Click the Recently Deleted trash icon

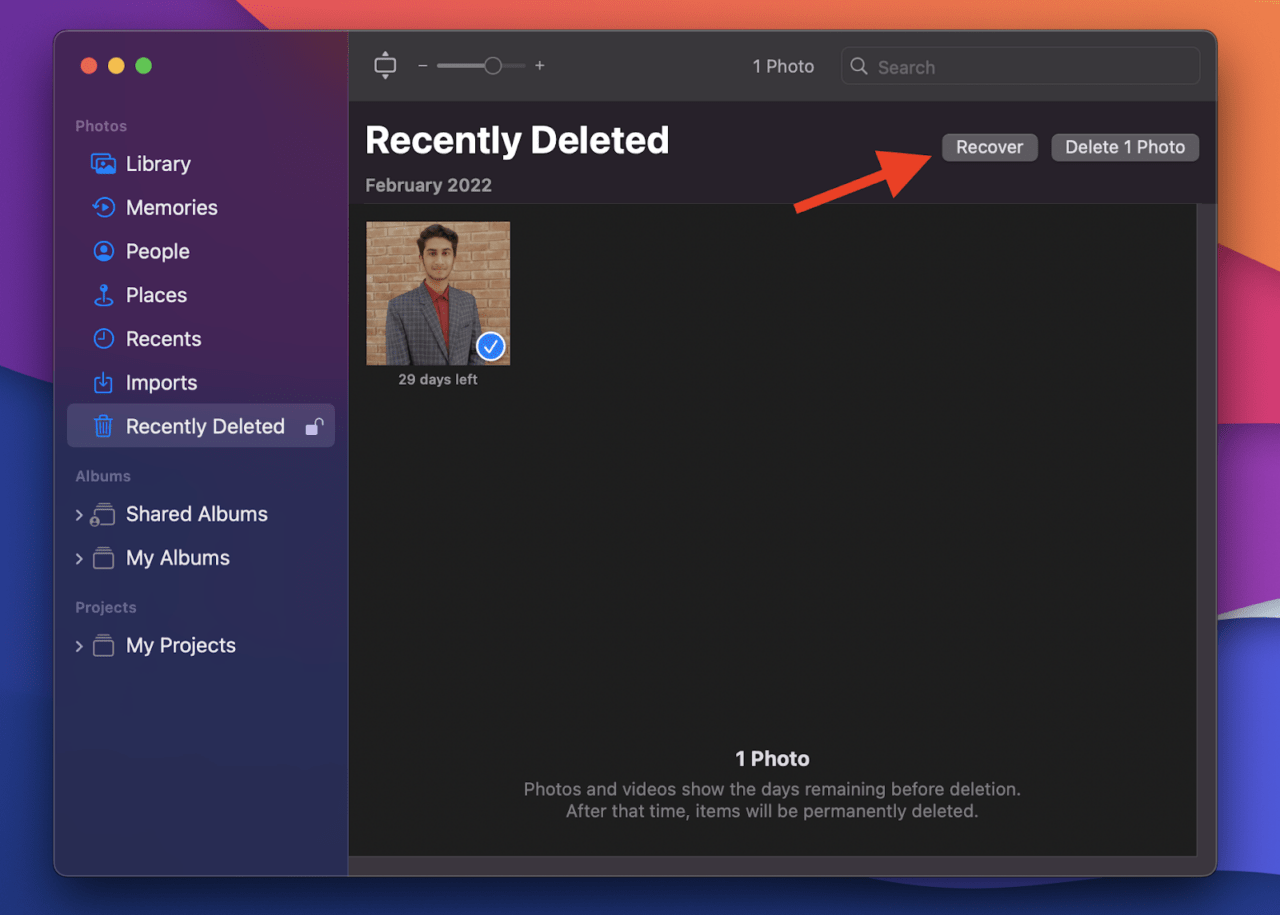[103, 427]
